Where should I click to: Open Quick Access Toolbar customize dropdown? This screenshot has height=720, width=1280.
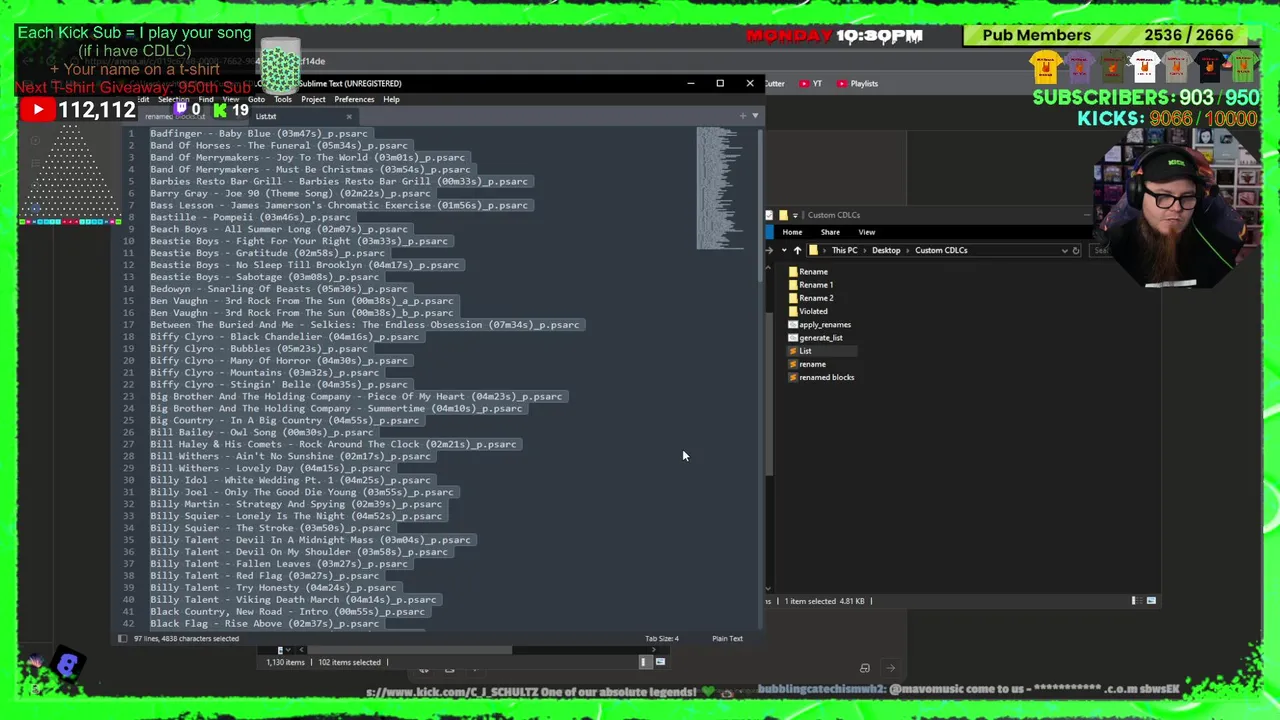[797, 215]
